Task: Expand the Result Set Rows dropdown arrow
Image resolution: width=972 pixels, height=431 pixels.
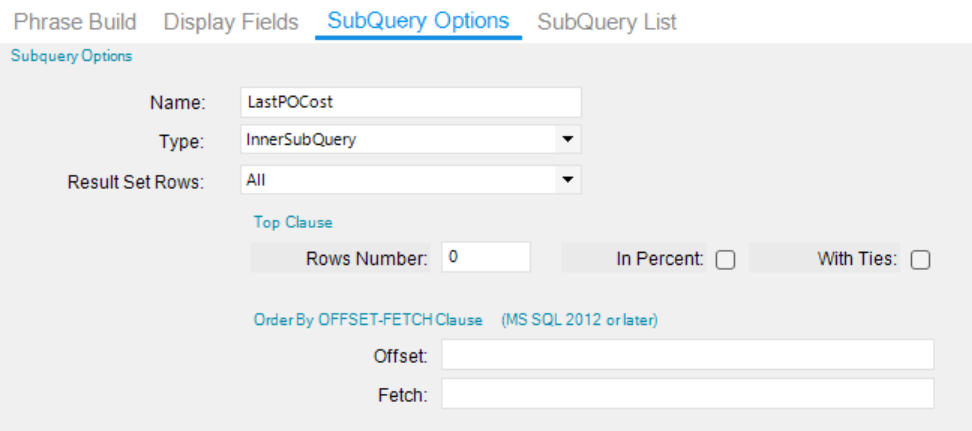Action: [567, 180]
